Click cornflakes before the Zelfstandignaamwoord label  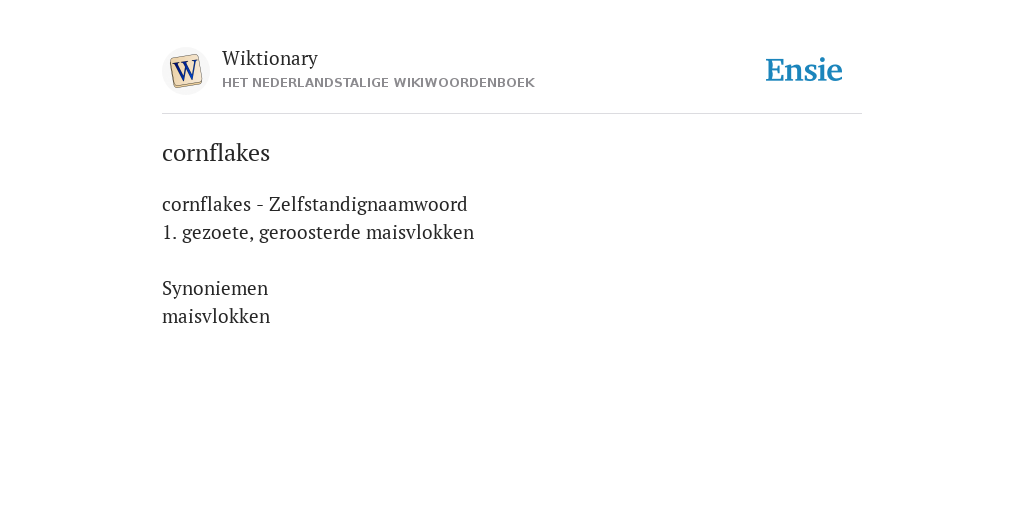pos(206,204)
